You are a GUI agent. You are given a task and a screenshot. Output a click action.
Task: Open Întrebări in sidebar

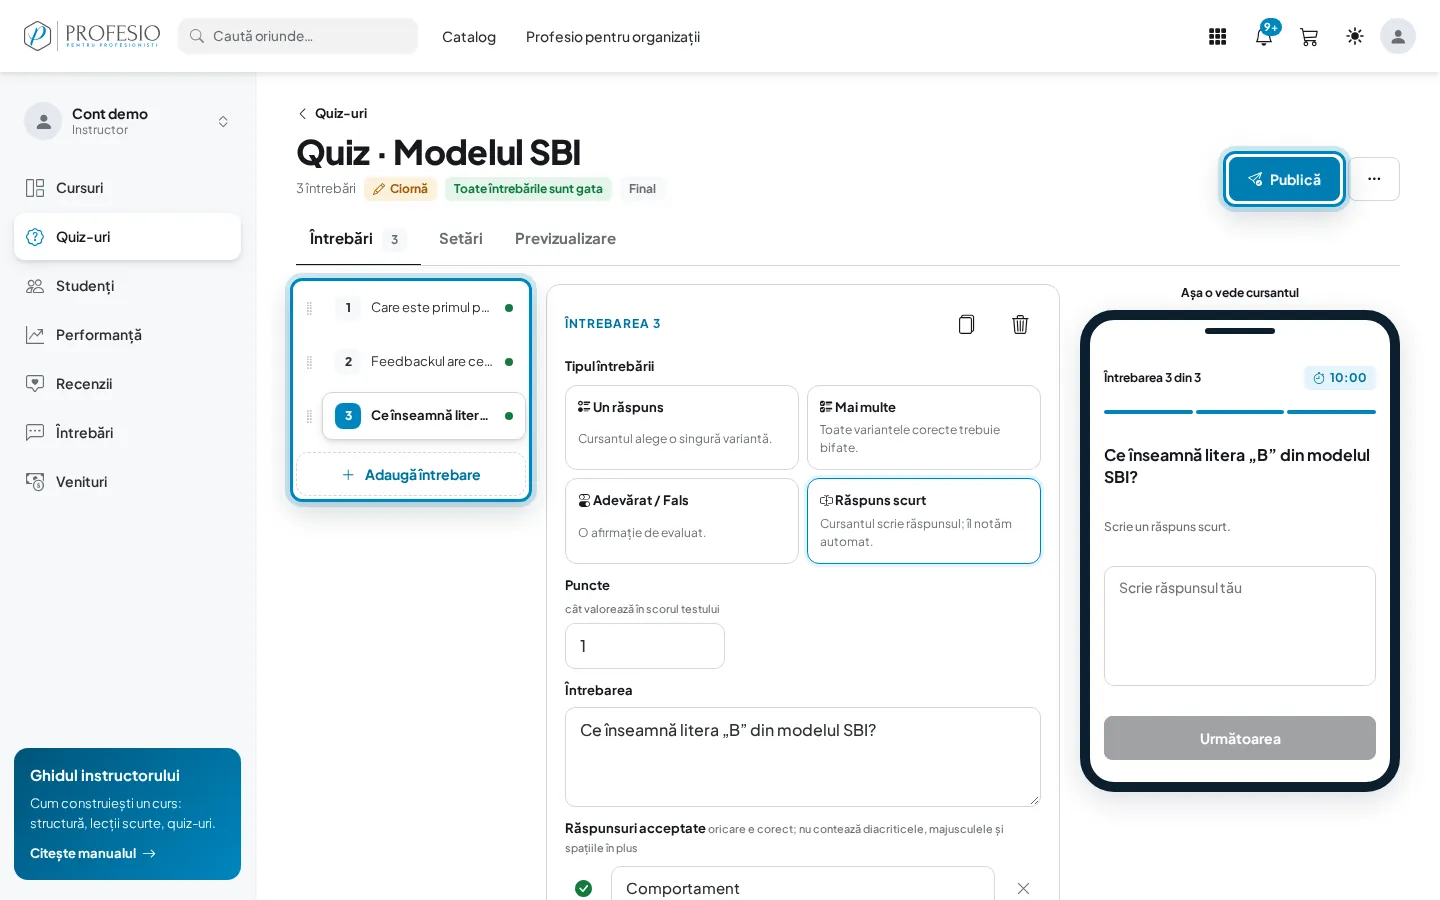[x=127, y=433]
